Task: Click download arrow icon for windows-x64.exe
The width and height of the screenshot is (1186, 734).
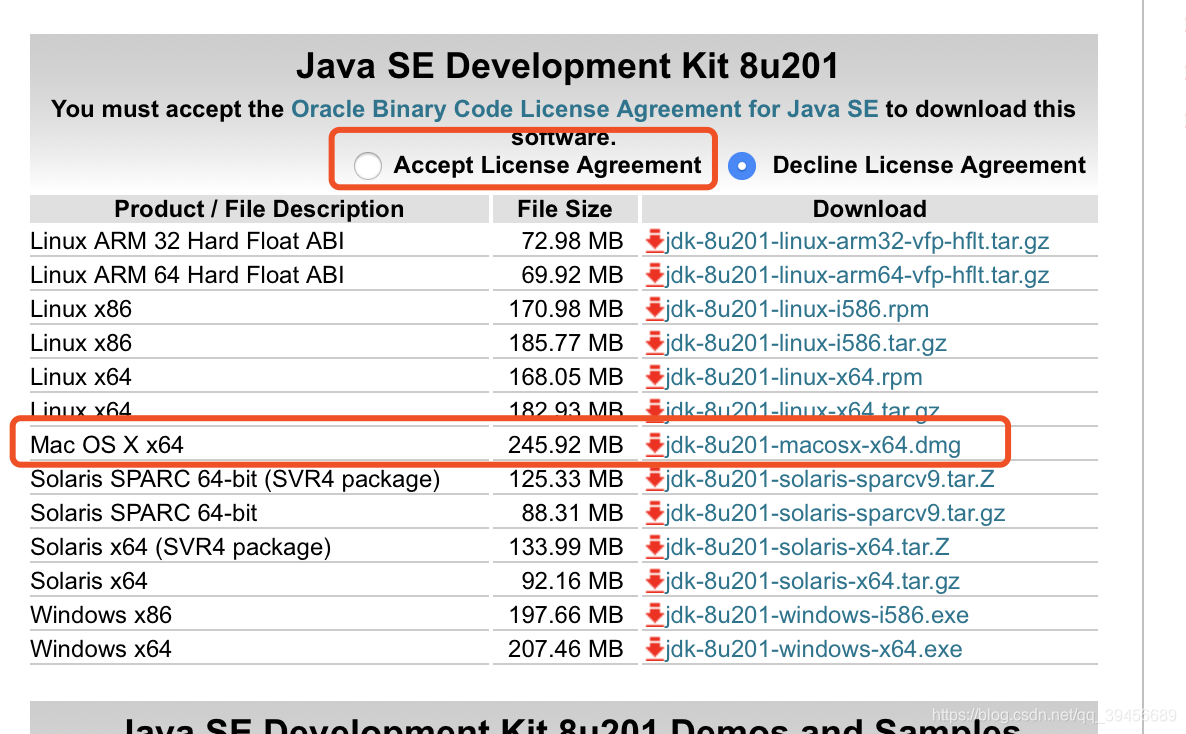Action: pyautogui.click(x=655, y=649)
